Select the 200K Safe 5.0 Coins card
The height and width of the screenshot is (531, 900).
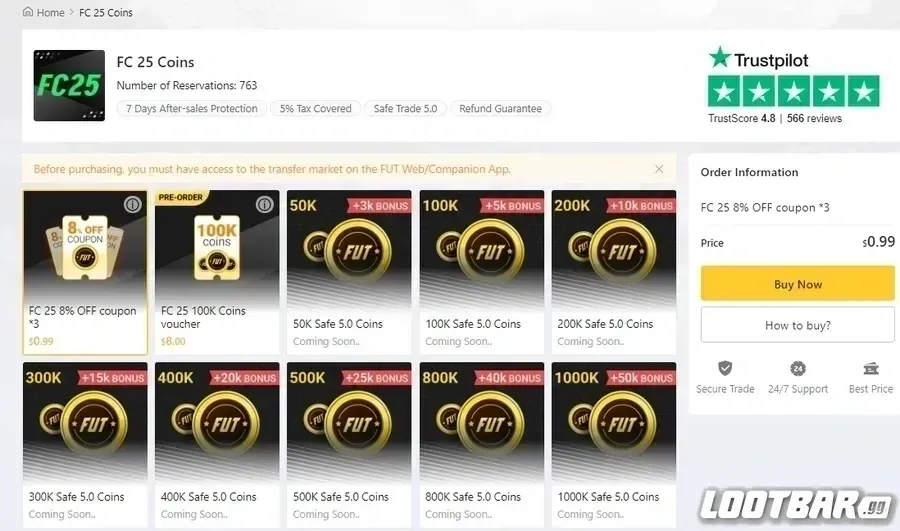(614, 272)
